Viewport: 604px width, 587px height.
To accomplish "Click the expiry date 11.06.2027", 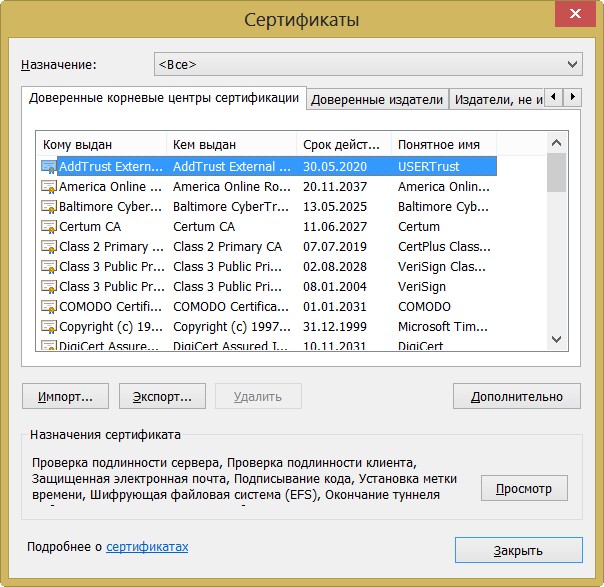I will (335, 227).
